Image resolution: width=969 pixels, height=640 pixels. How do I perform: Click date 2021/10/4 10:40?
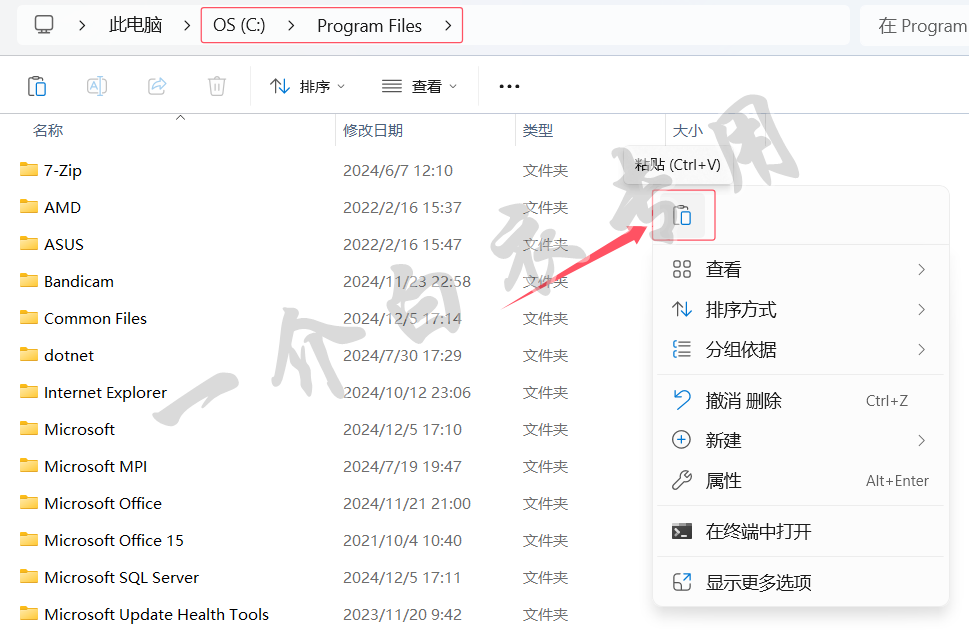click(402, 541)
